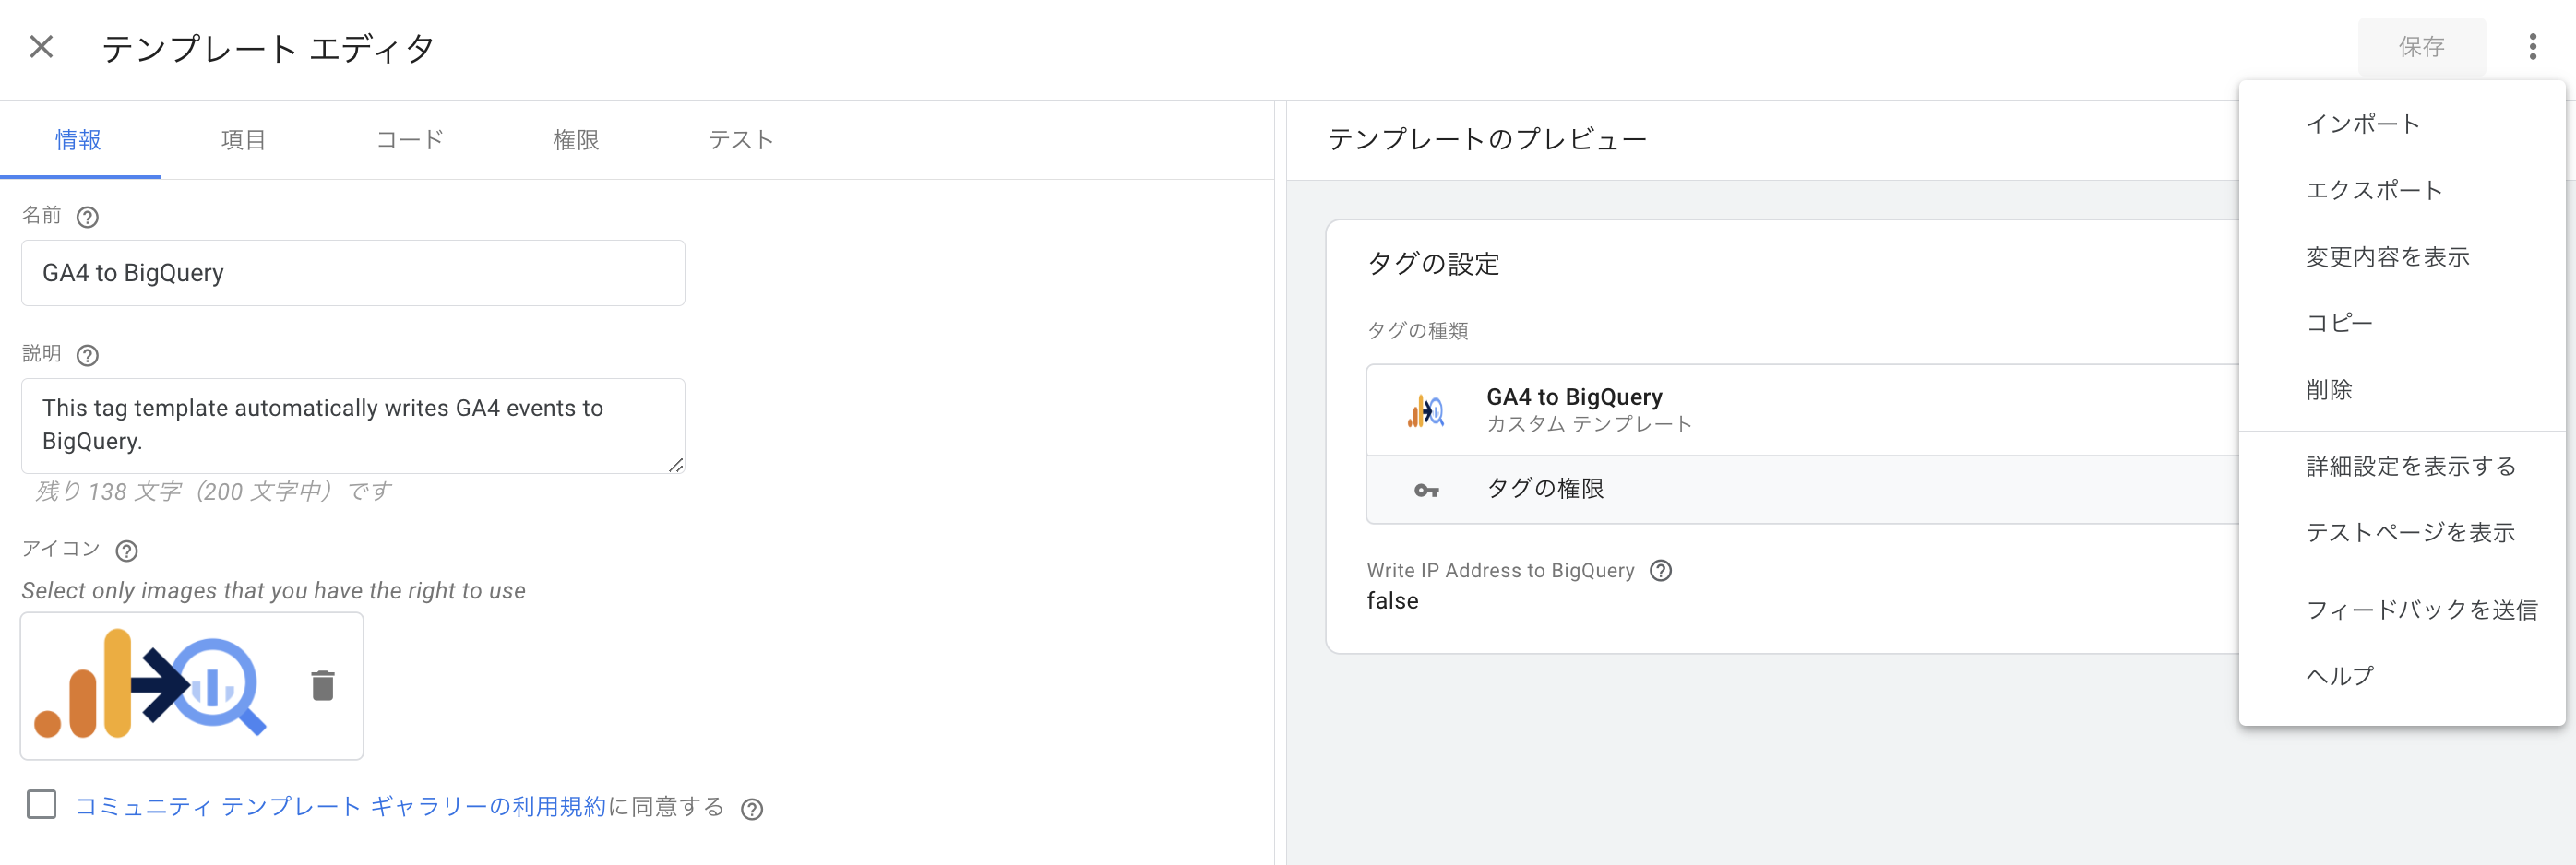Switch to the コード tab
The image size is (2576, 865).
coord(408,140)
